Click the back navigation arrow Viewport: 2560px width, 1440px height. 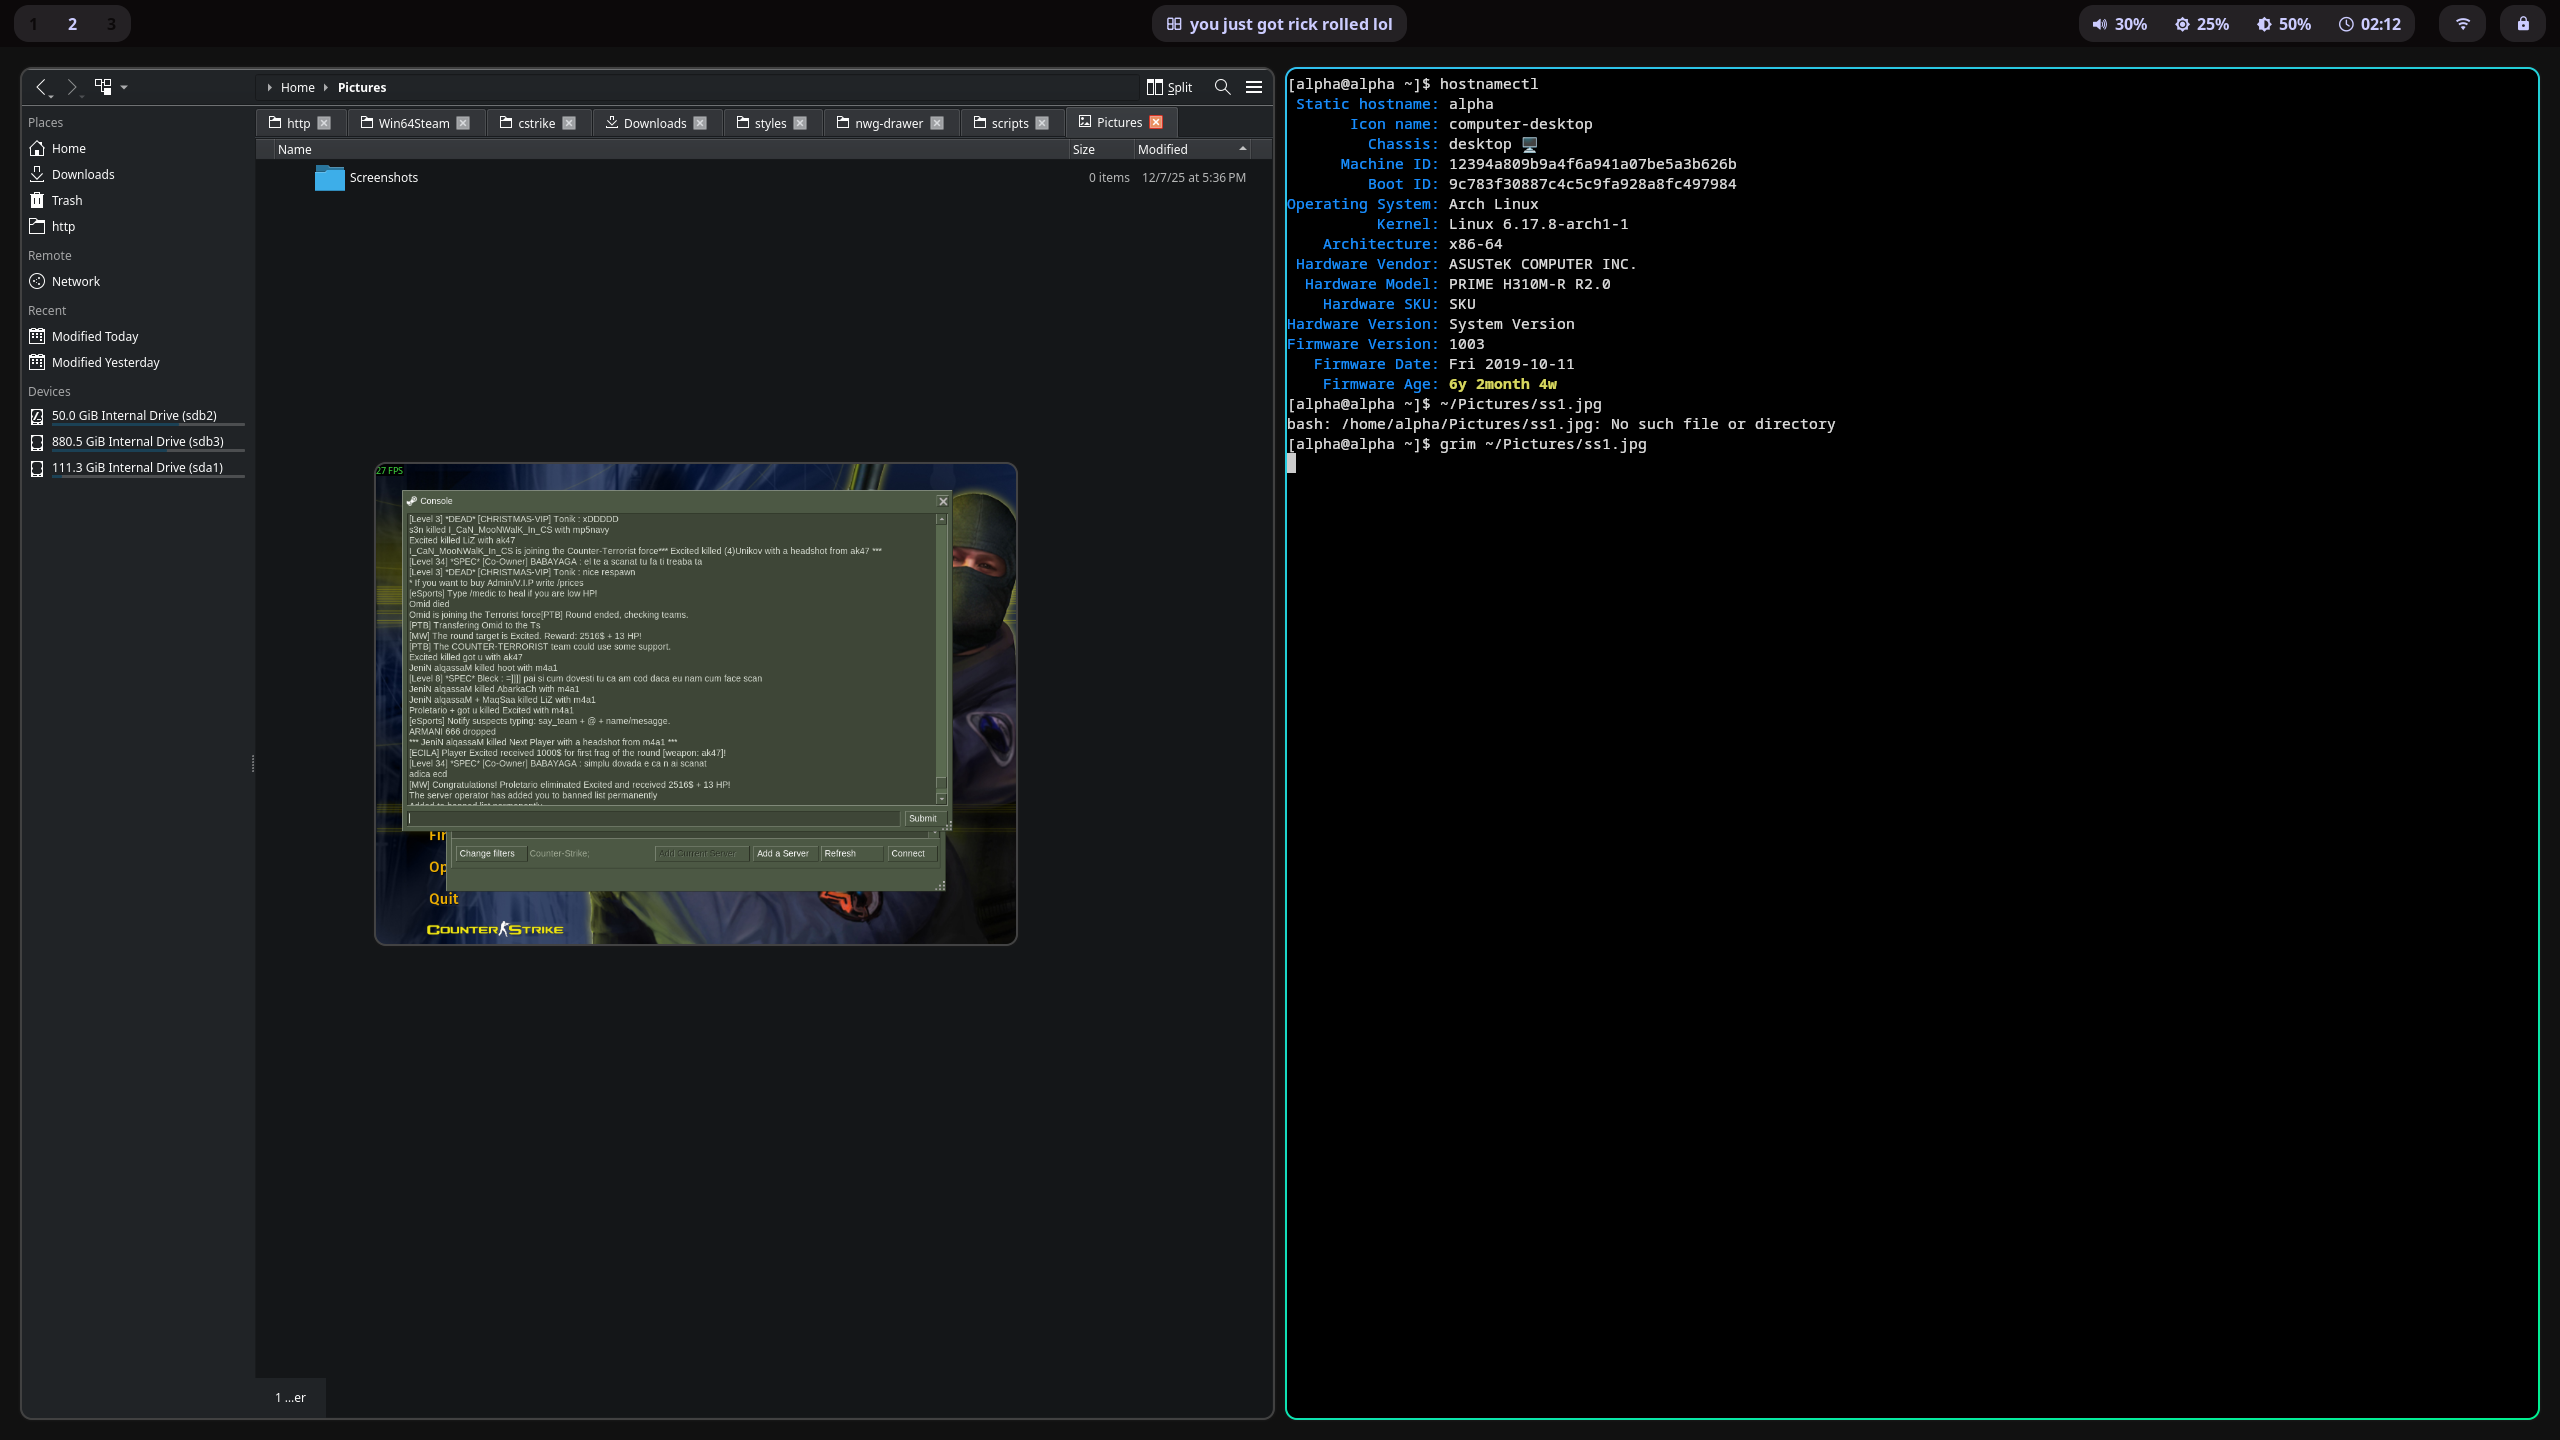pos(42,87)
